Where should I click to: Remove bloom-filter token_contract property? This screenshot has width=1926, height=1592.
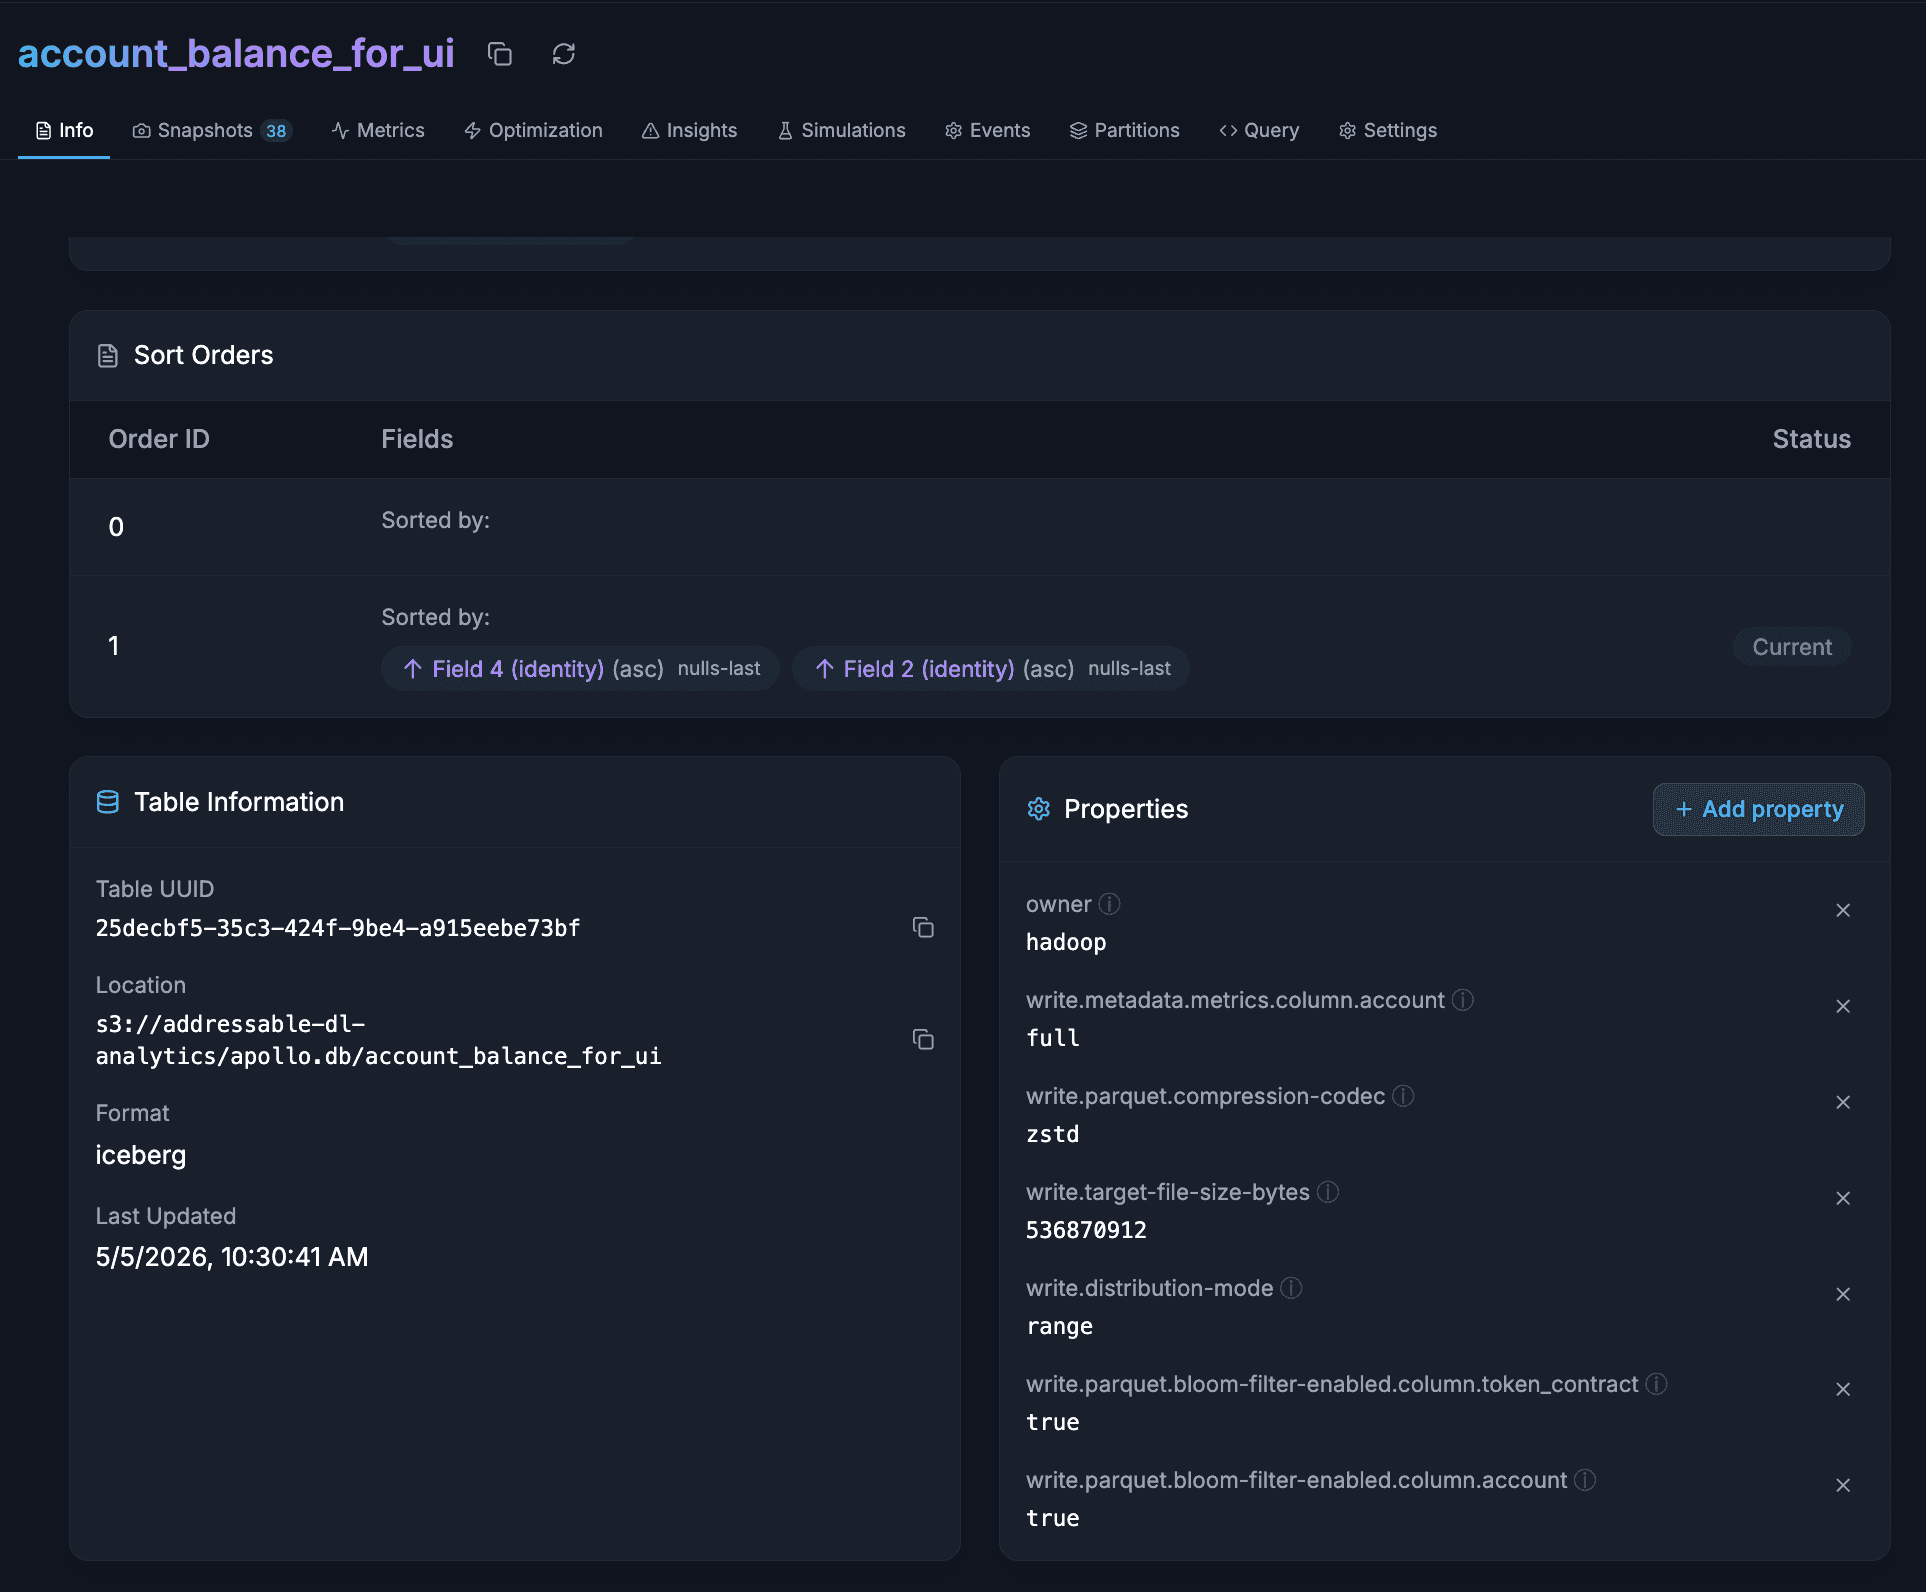point(1843,1389)
